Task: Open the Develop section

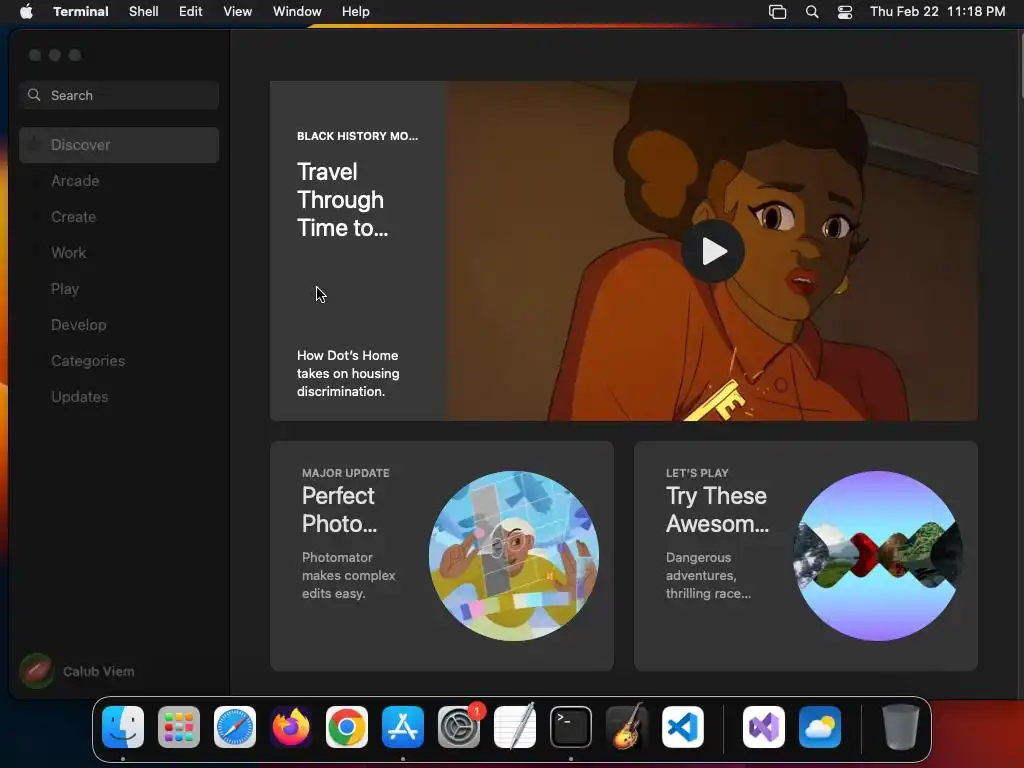Action: click(119, 325)
